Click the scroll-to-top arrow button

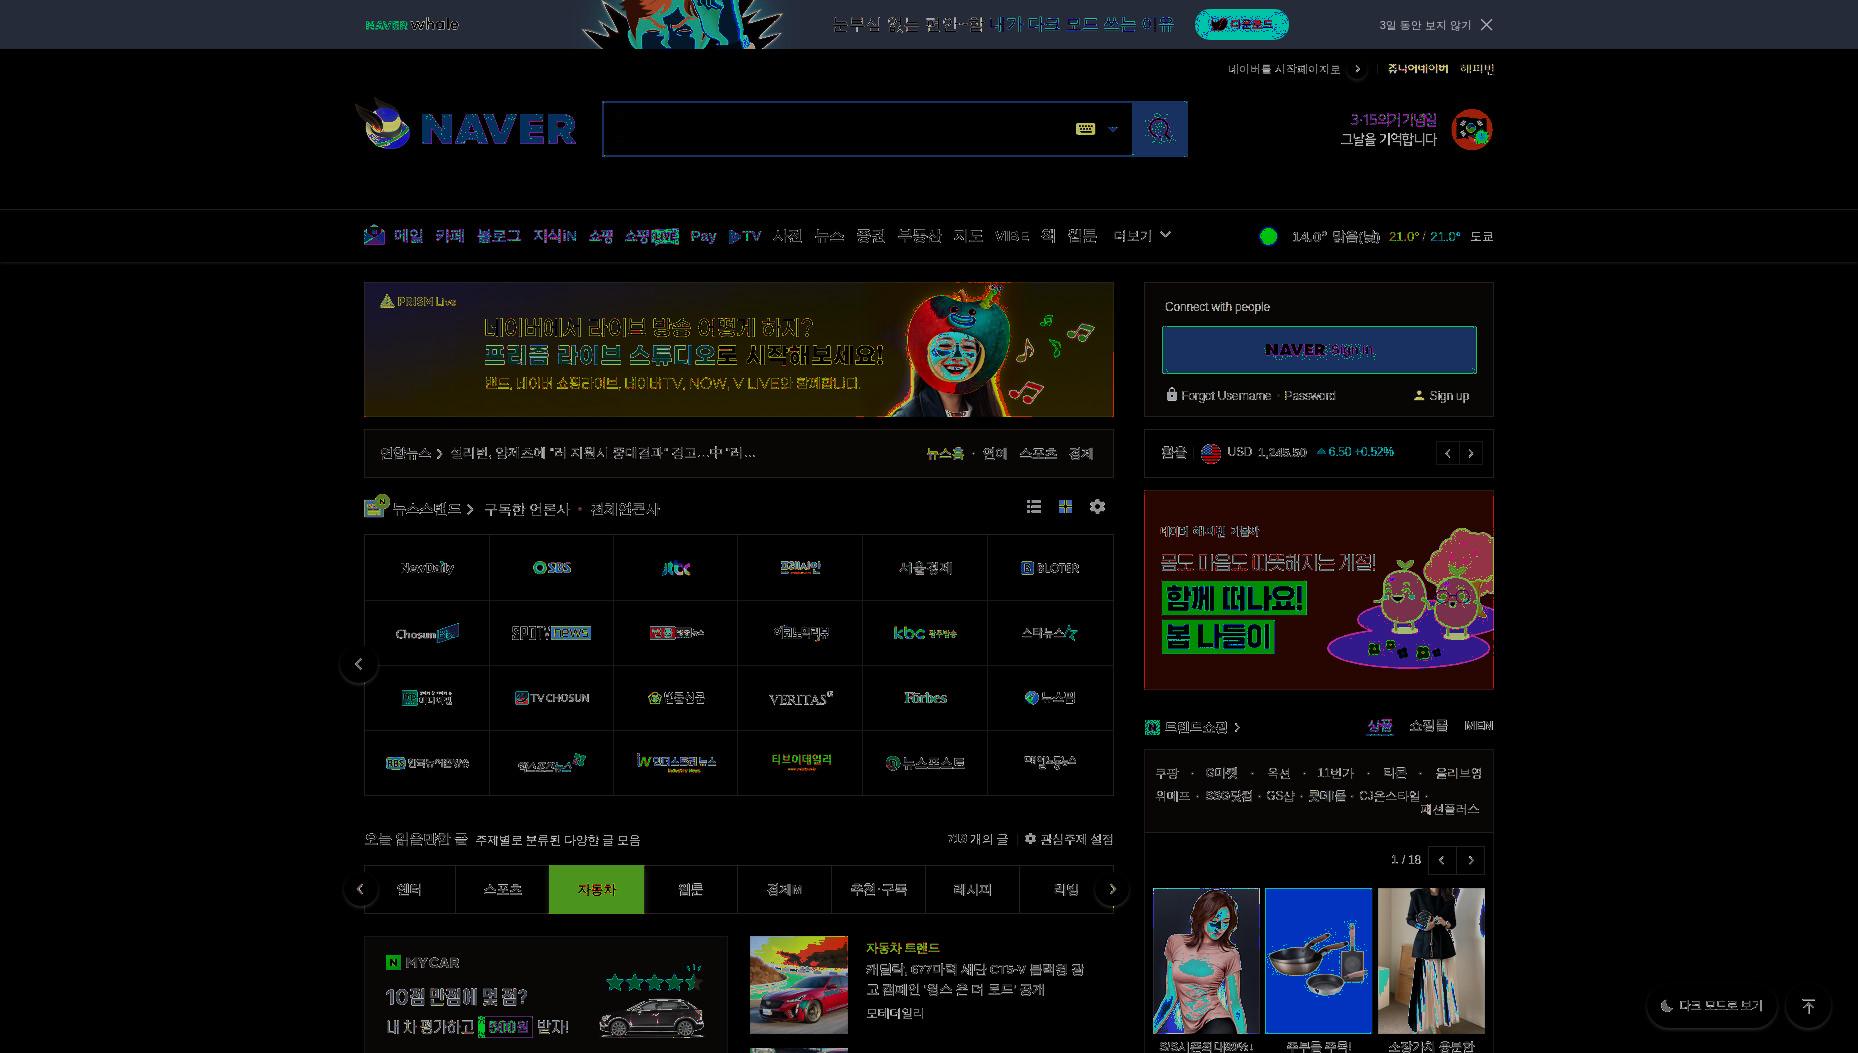[1808, 1006]
